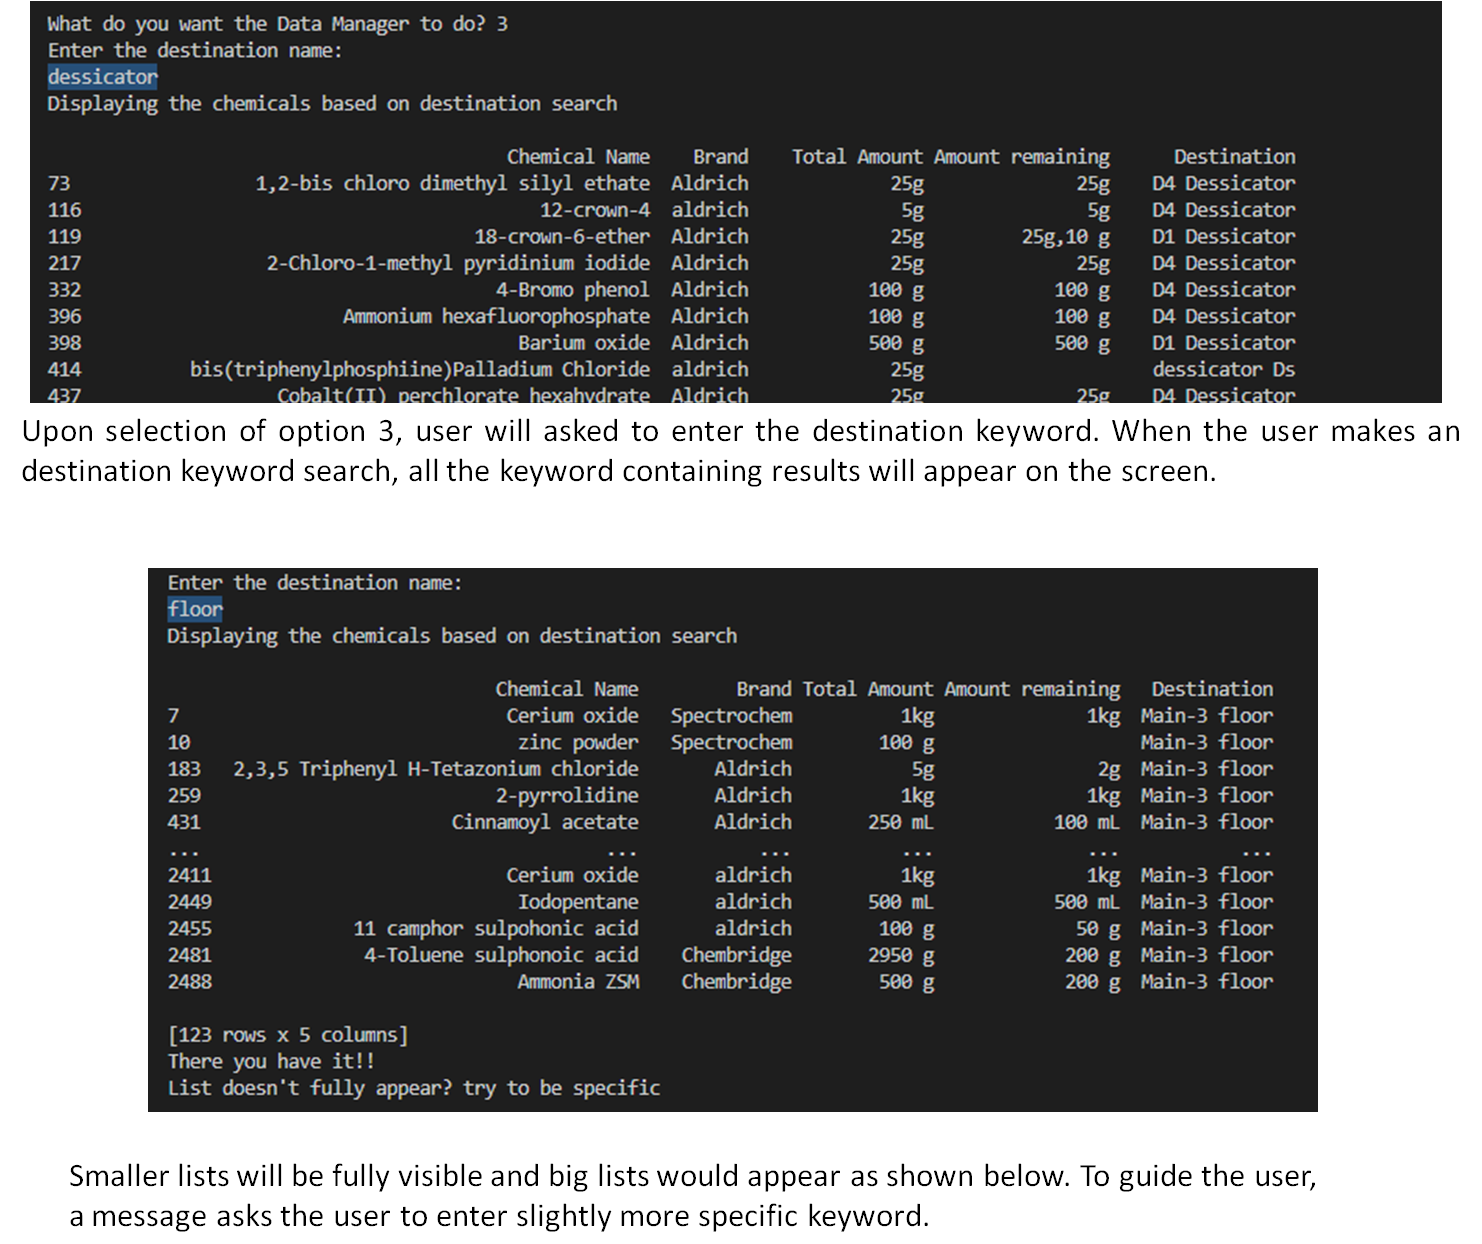Click the '[123 rows x 5 columns]' summary
This screenshot has height=1244, width=1482.
288,1035
